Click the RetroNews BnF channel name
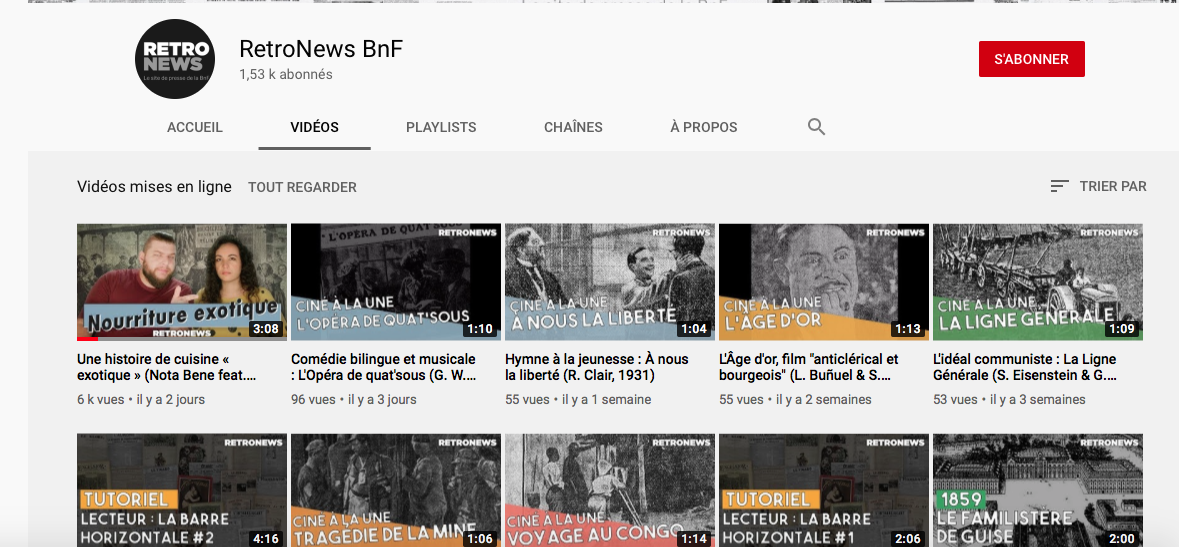 coord(321,49)
